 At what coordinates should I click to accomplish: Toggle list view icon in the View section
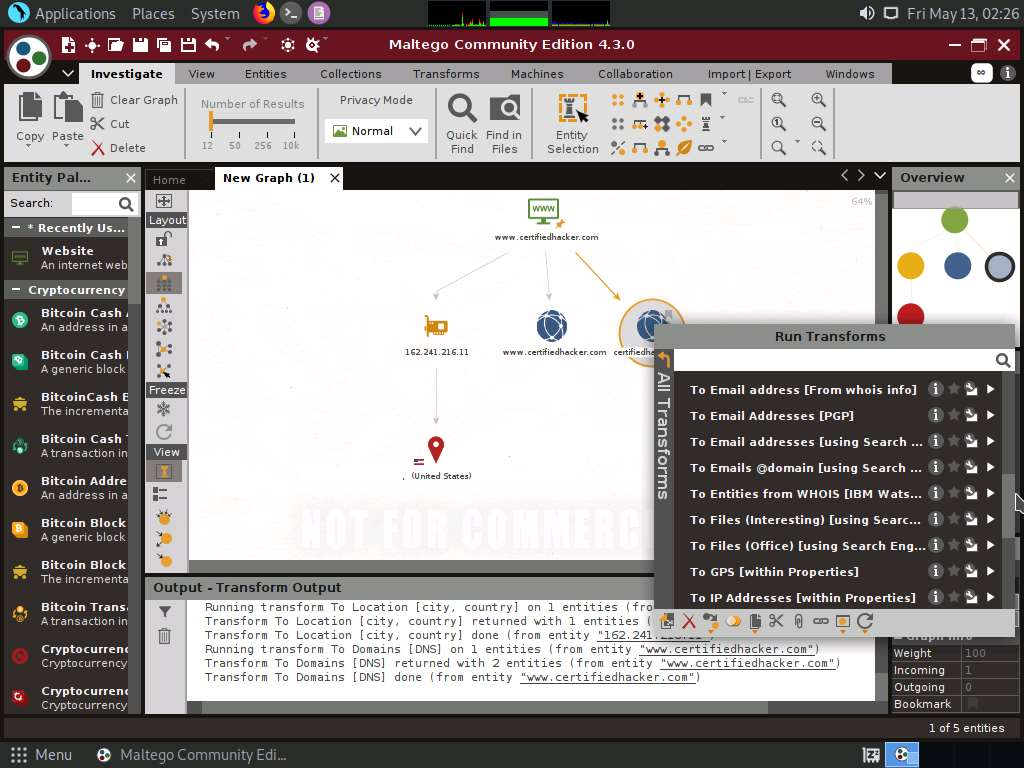coord(160,494)
